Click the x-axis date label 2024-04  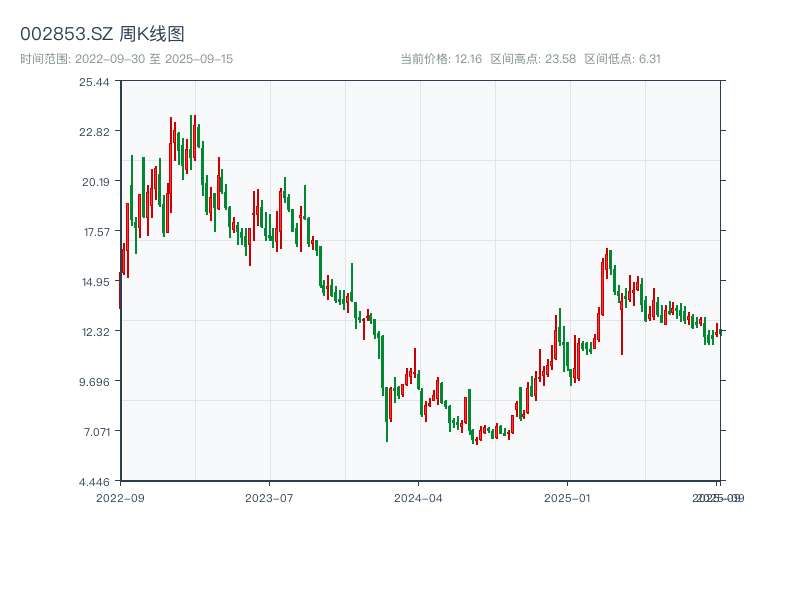pos(418,498)
